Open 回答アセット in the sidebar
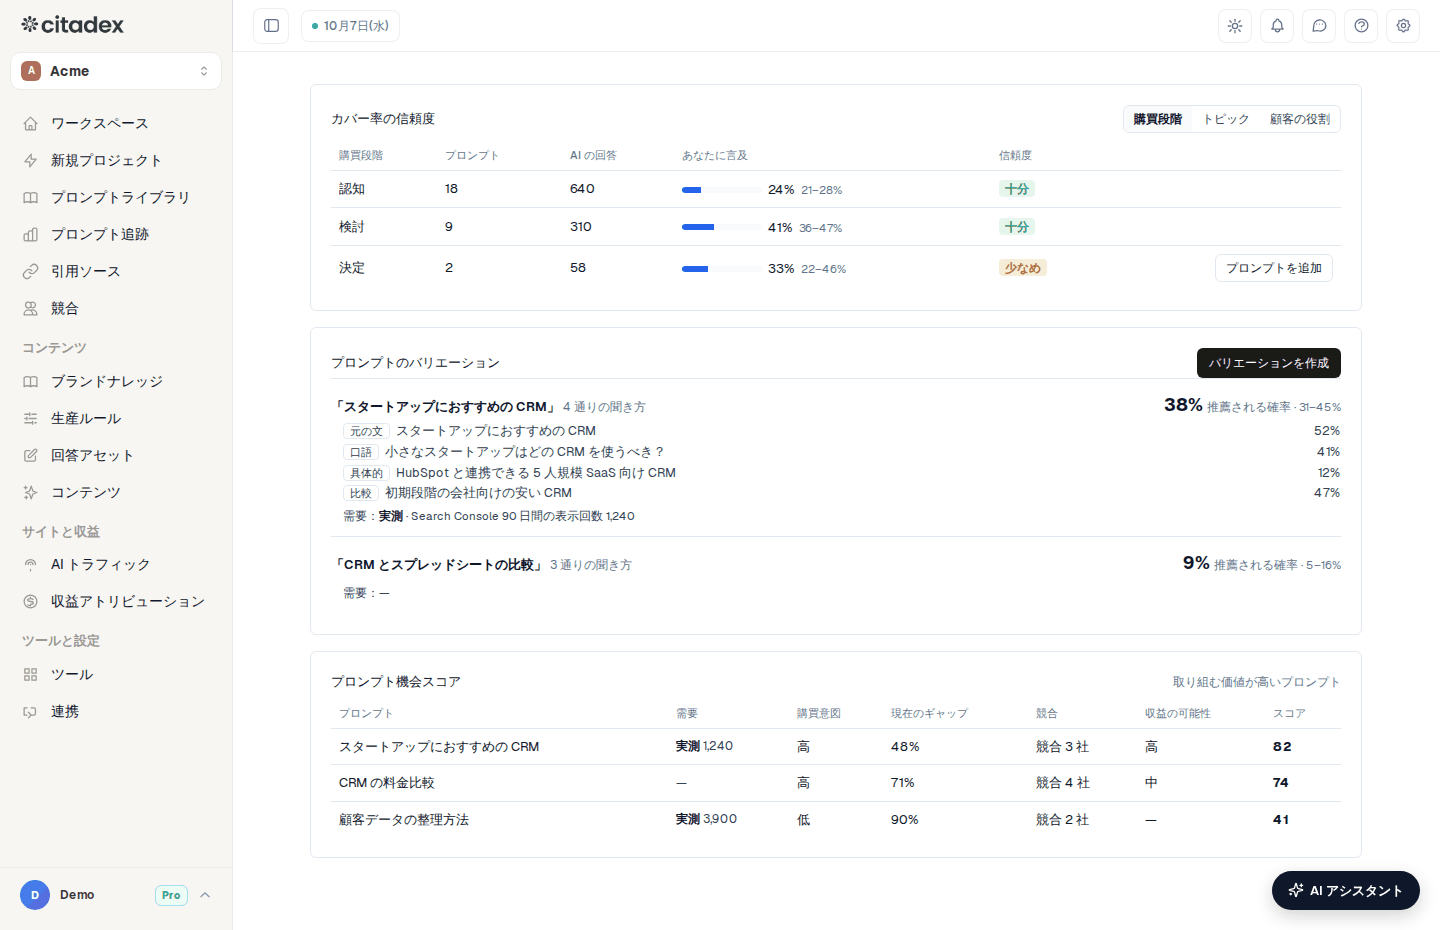Image resolution: width=1440 pixels, height=930 pixels. pos(116,455)
